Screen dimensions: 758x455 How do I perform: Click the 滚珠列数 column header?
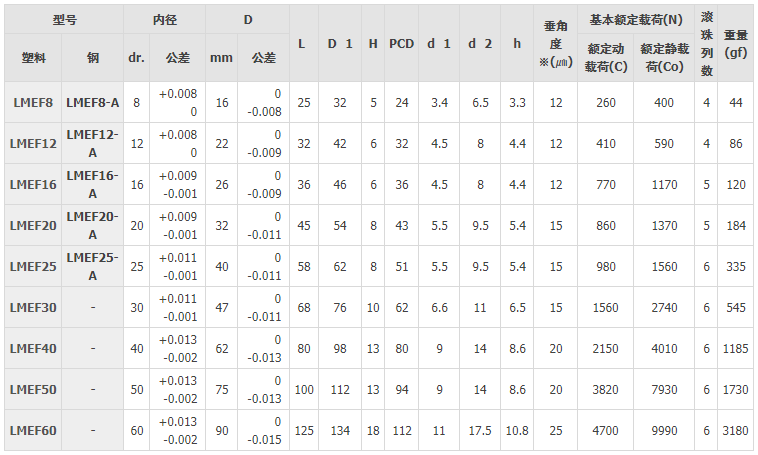pyautogui.click(x=707, y=44)
